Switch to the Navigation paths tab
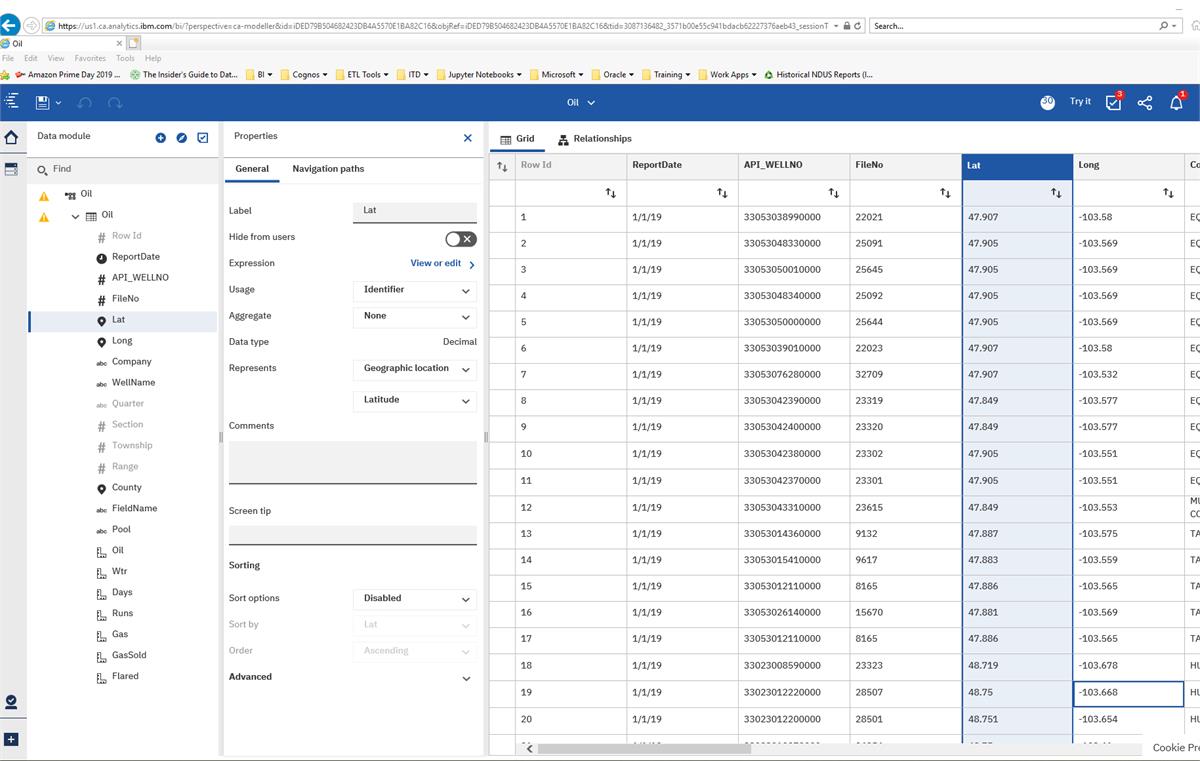Image resolution: width=1200 pixels, height=761 pixels. (x=328, y=169)
